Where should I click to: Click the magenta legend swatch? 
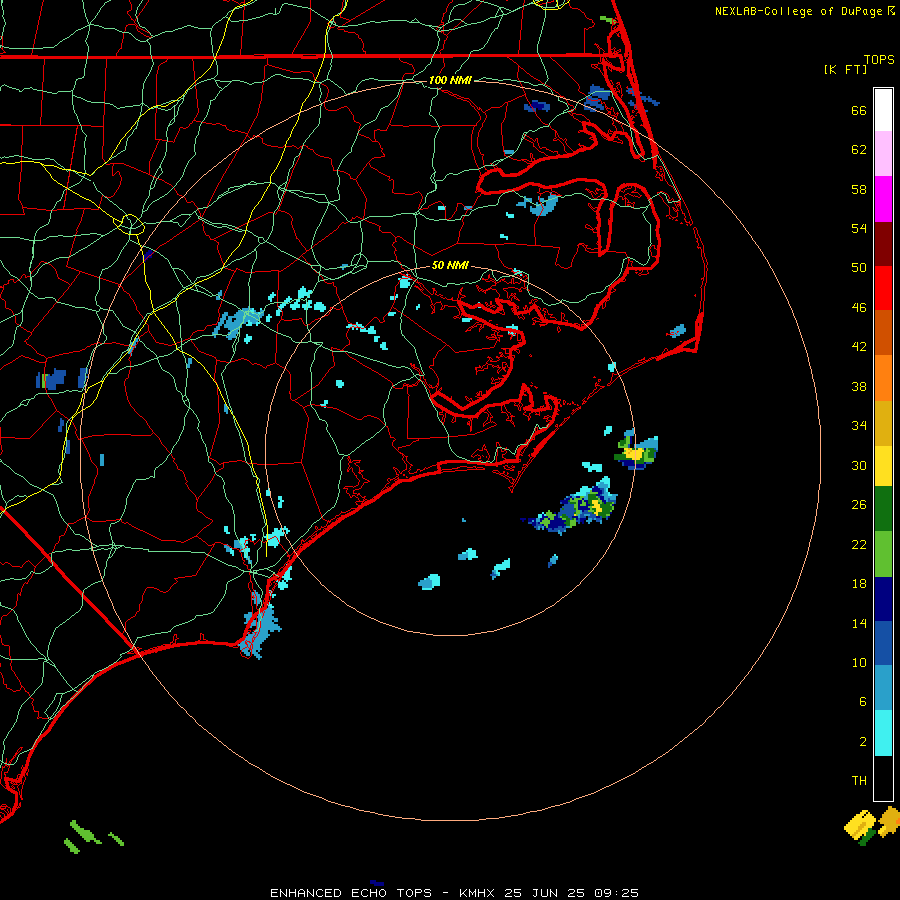coord(883,199)
